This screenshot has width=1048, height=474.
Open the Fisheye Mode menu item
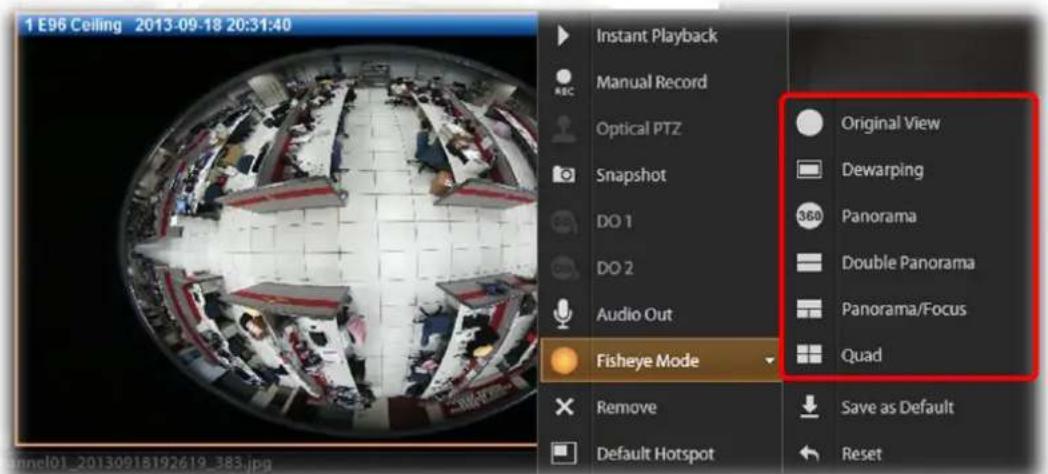pos(661,360)
